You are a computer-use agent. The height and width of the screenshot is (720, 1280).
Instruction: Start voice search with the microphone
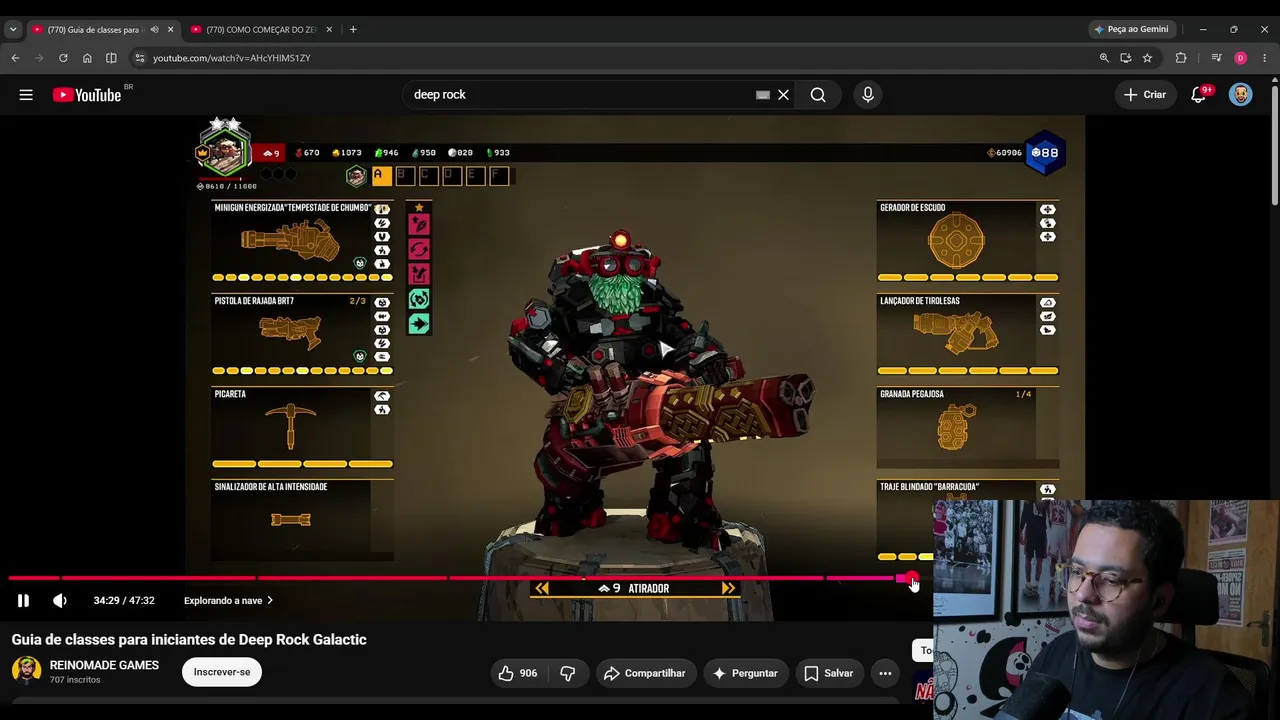click(x=868, y=95)
